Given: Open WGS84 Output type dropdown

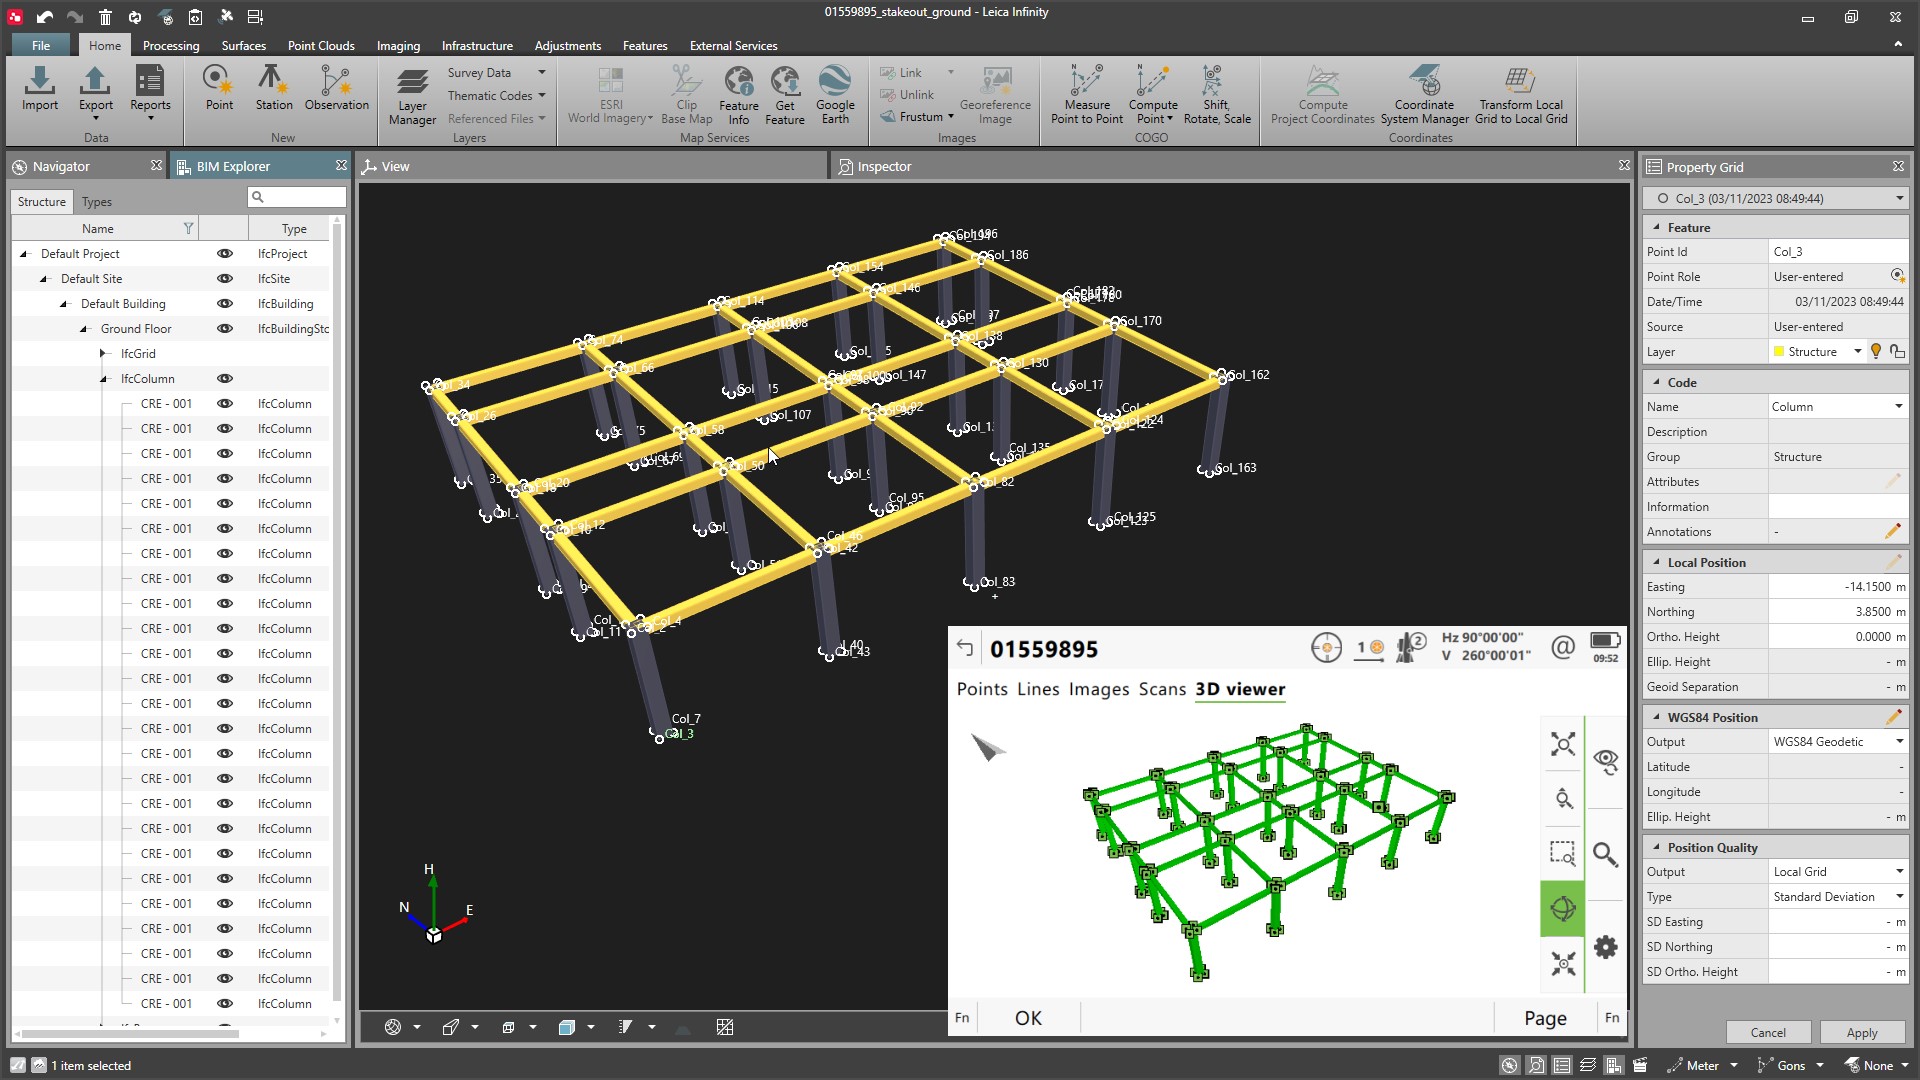Looking at the screenshot, I should pyautogui.click(x=1898, y=742).
